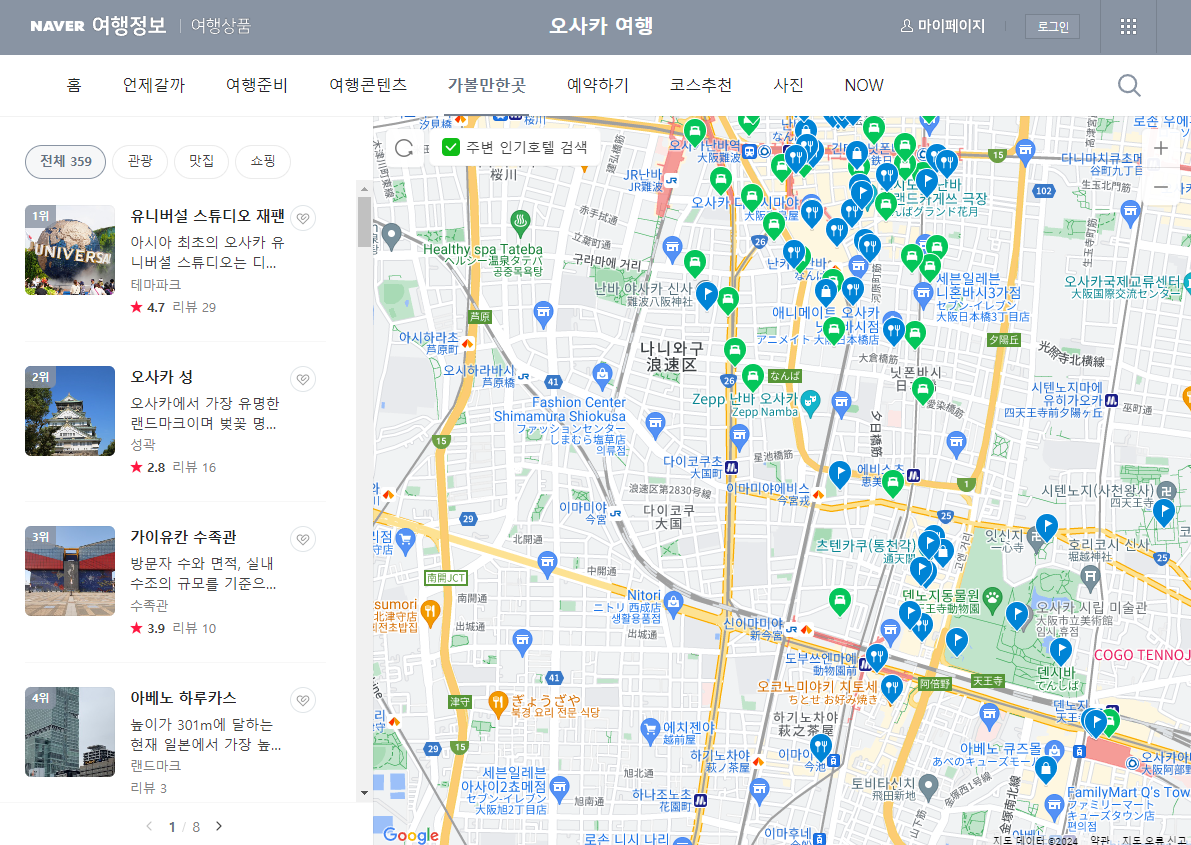The width and height of the screenshot is (1191, 845).
Task: Go to next list page arrow
Action: [219, 826]
